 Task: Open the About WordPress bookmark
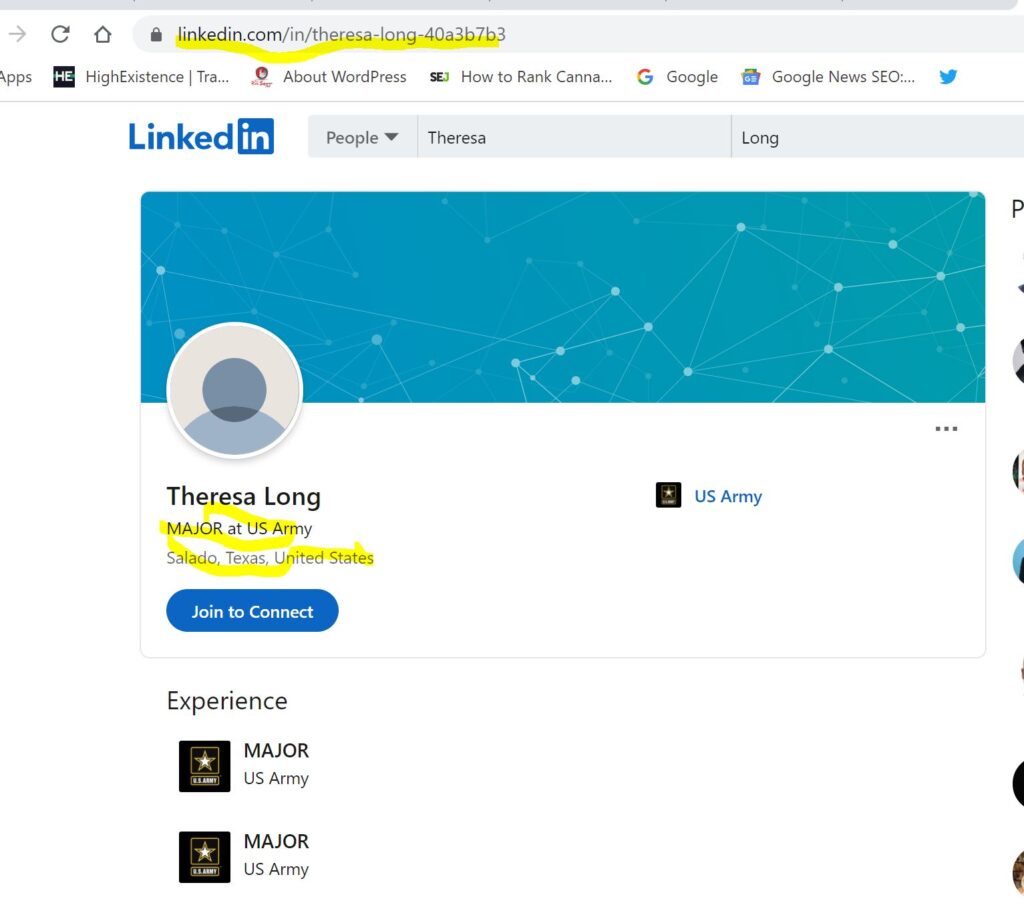pos(329,76)
